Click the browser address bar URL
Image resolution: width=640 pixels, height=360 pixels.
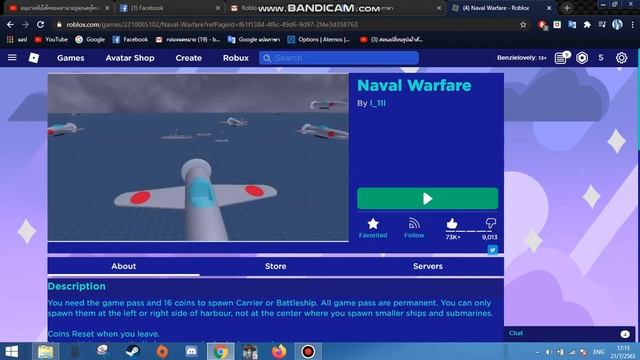point(212,24)
